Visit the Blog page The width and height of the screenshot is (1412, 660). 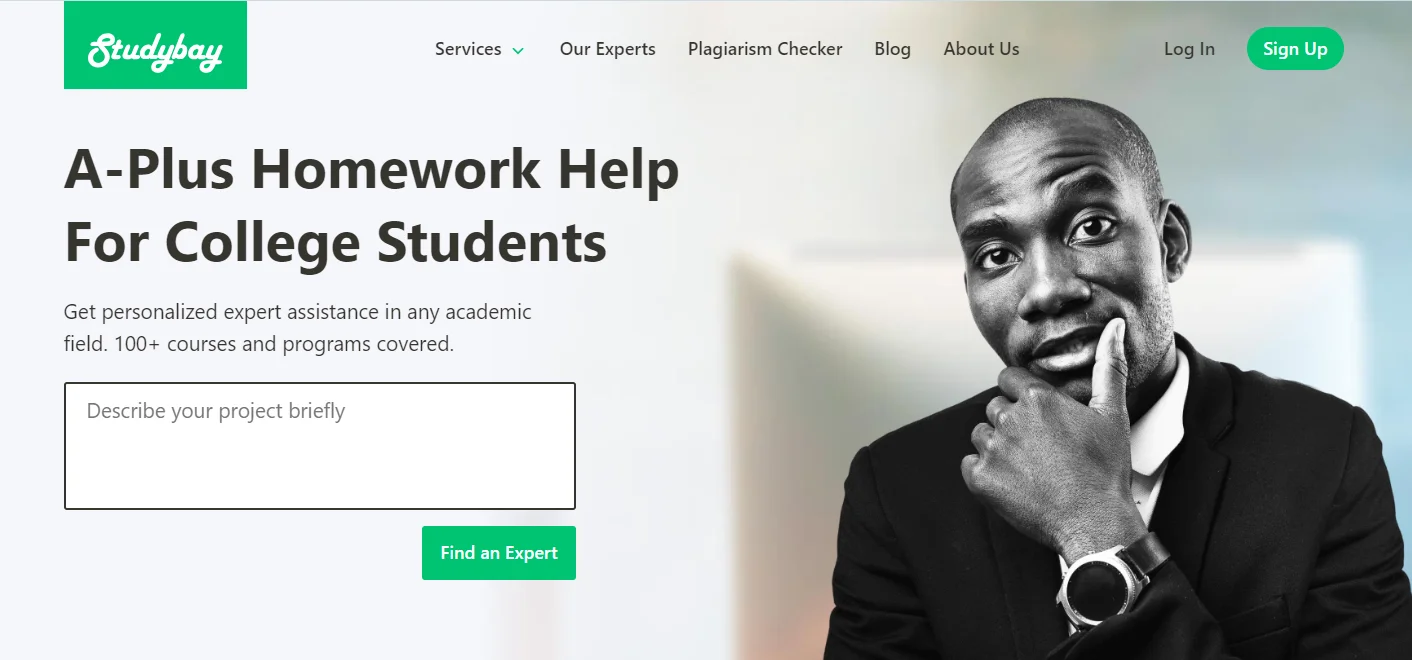(x=892, y=49)
